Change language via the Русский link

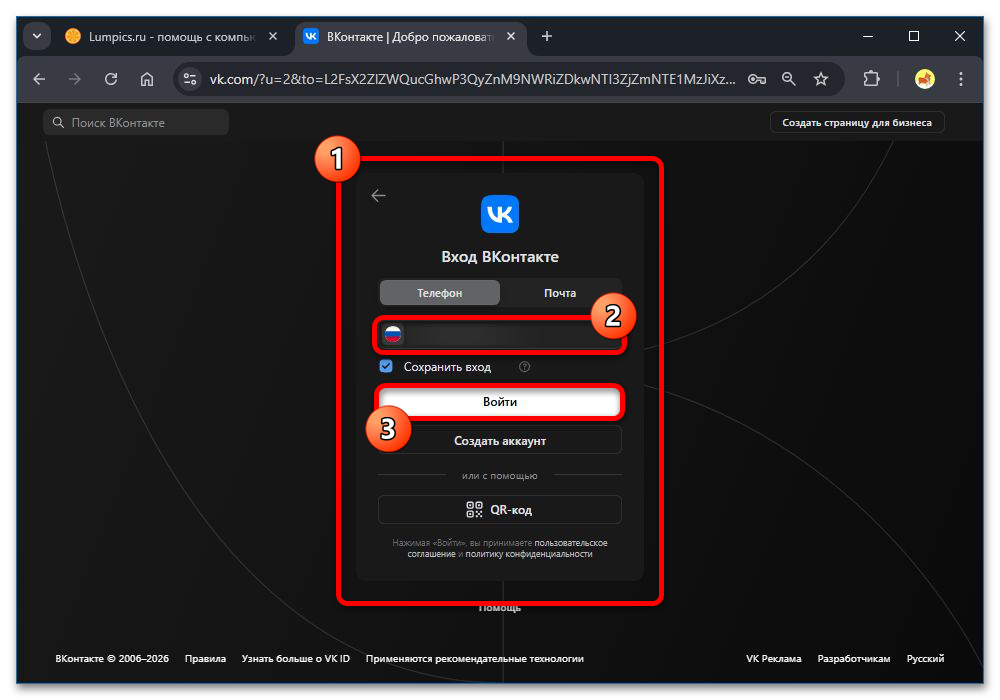[925, 659]
